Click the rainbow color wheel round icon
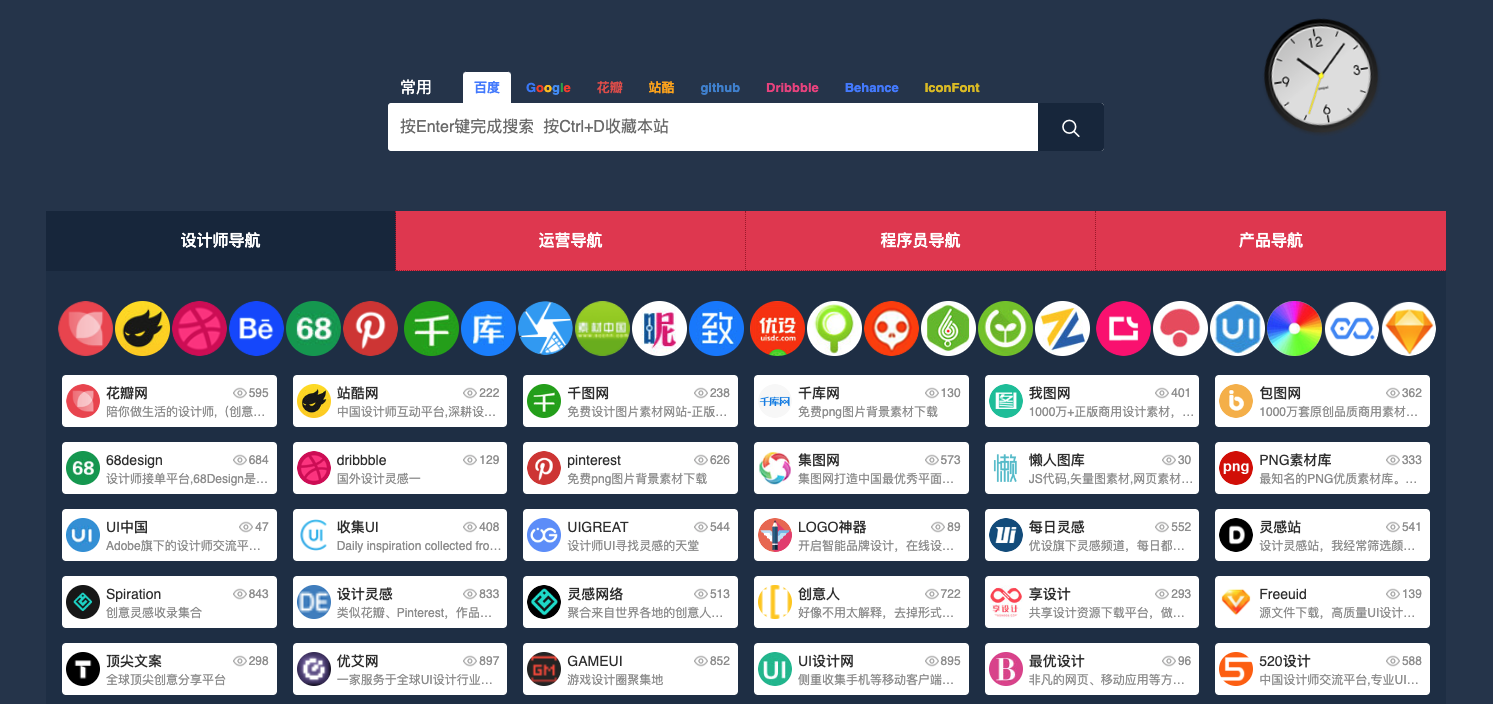Viewport: 1493px width, 704px height. pyautogui.click(x=1294, y=329)
